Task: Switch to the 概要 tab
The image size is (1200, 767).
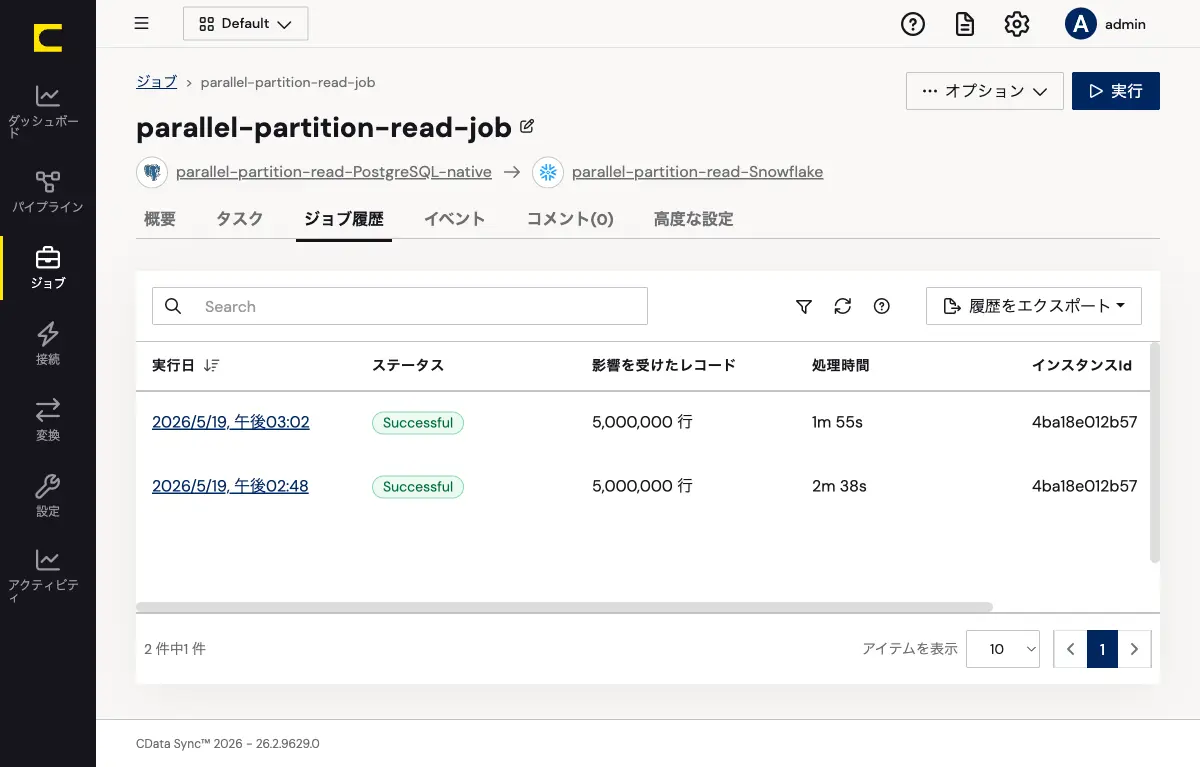Action: pyautogui.click(x=160, y=219)
